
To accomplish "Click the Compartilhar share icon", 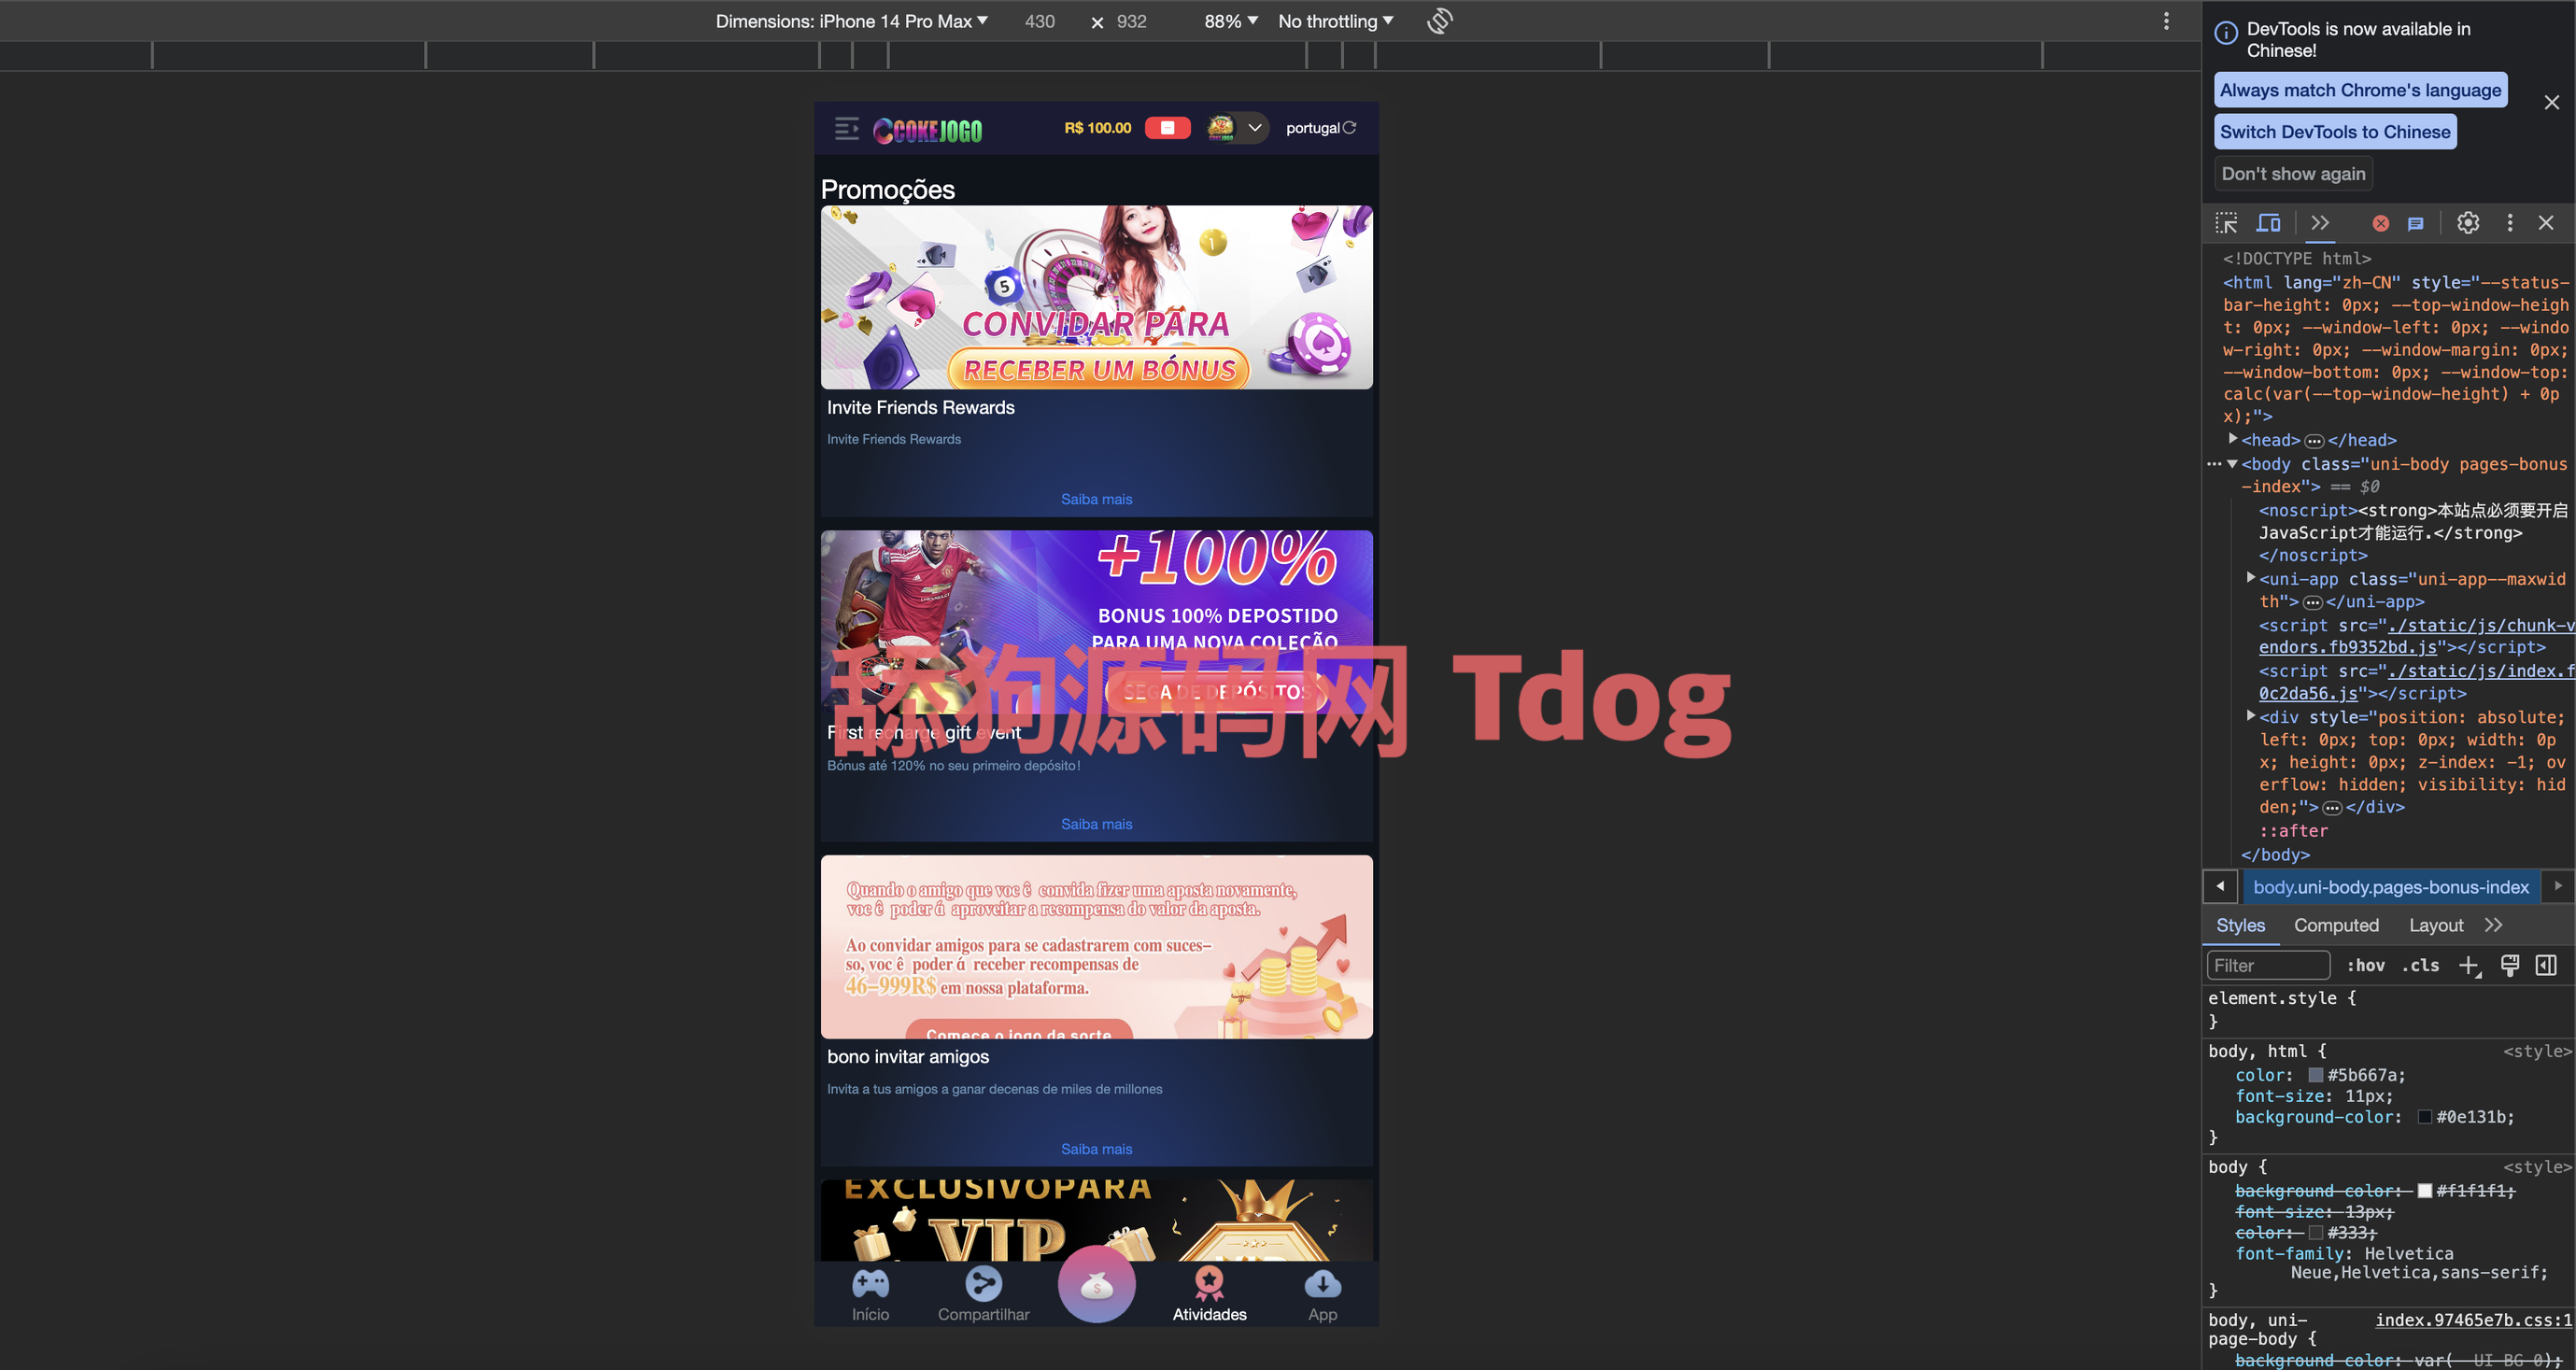I will pyautogui.click(x=983, y=1284).
